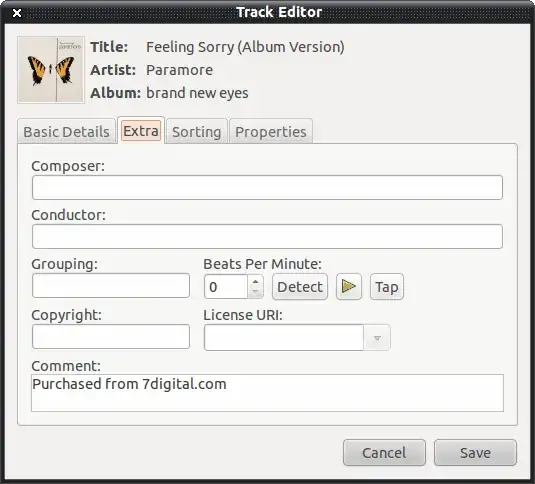Click the Copyright text field
The height and width of the screenshot is (484, 535).
point(111,337)
